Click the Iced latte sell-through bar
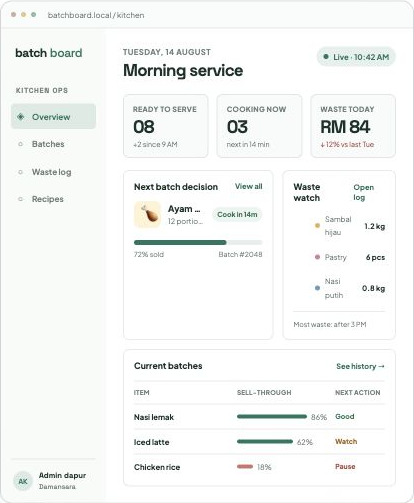Viewport: 414px width, 503px height. 265,442
